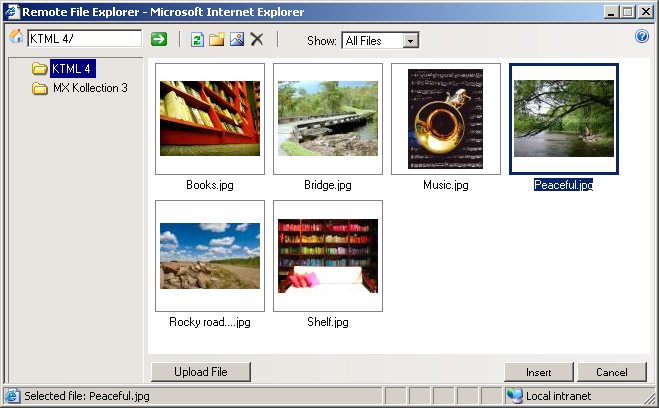Select the KTML 4 tree folder

(x=73, y=68)
